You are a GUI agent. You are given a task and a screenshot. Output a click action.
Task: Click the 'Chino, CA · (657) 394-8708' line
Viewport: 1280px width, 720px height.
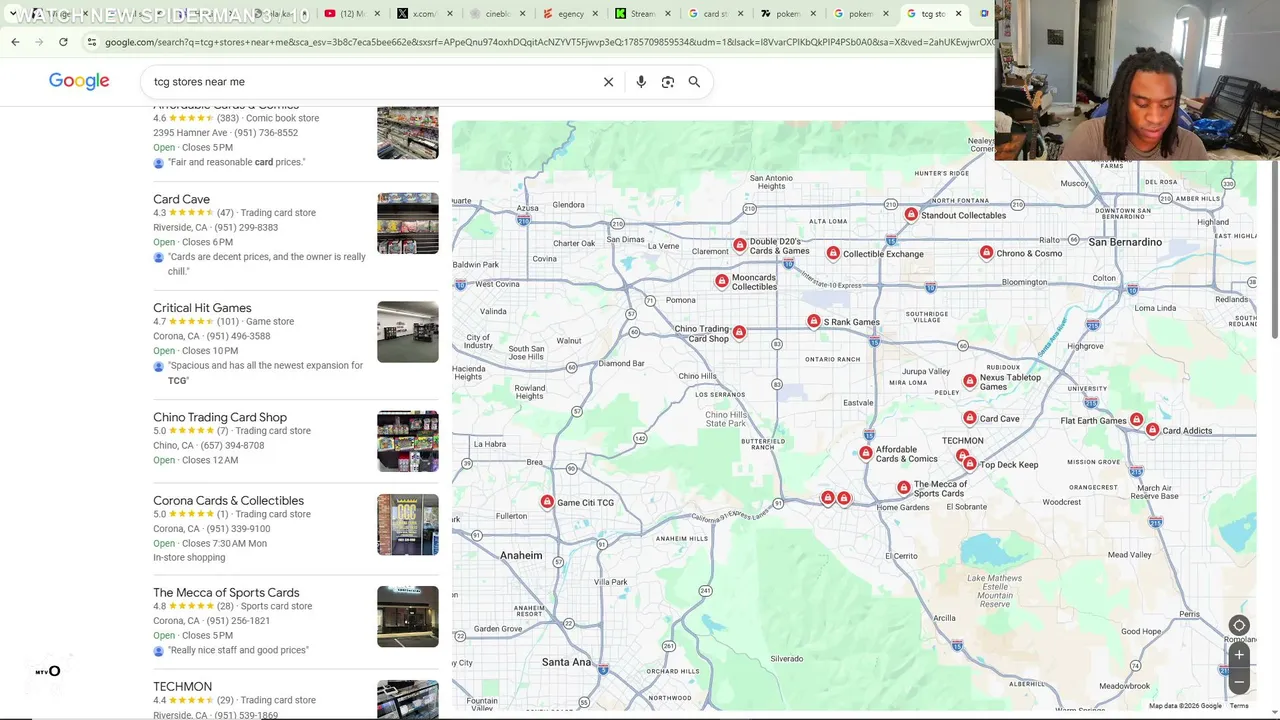click(x=208, y=445)
